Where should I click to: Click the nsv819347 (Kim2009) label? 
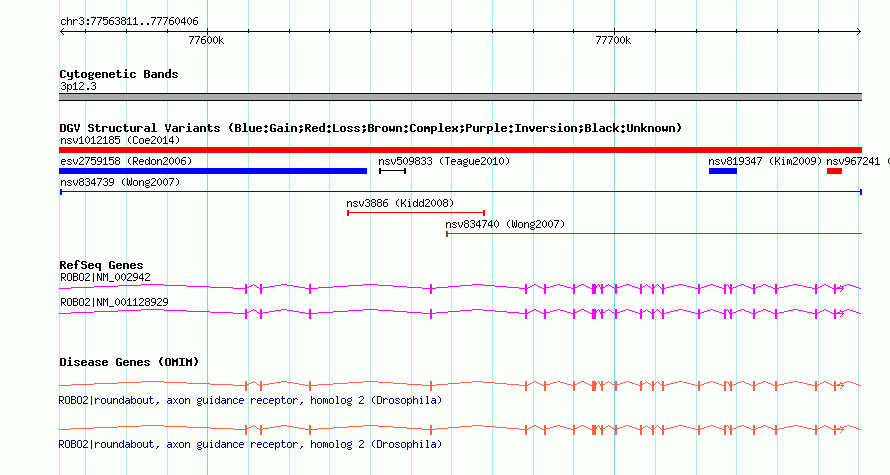pyautogui.click(x=765, y=161)
